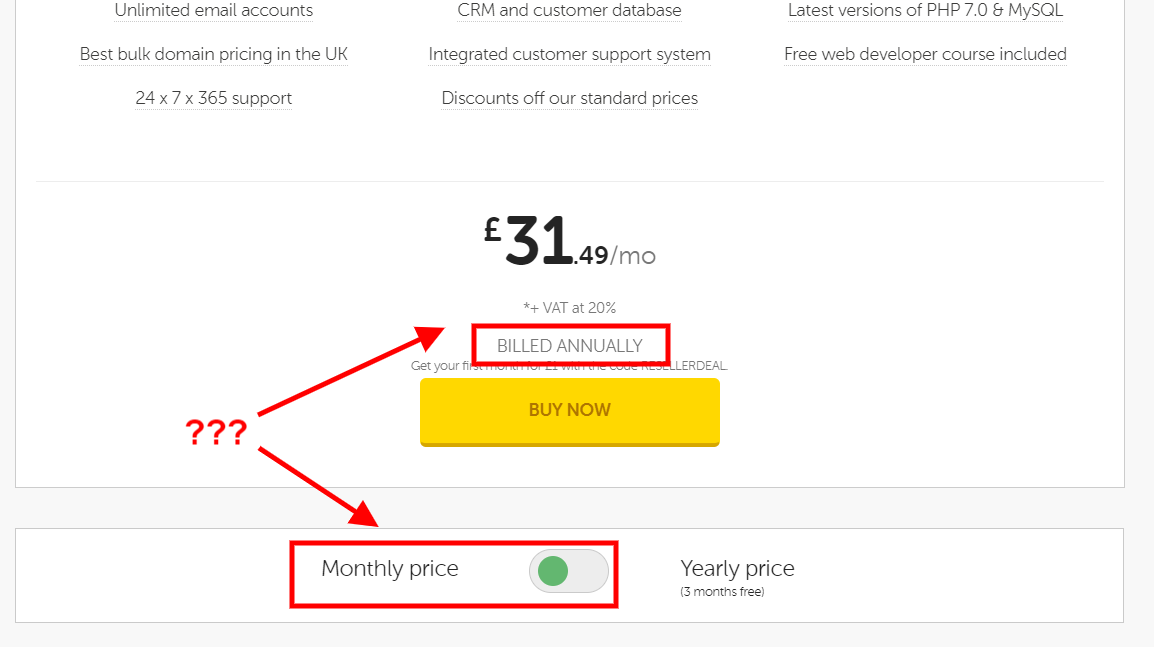This screenshot has height=647, width=1154.
Task: Open Integrated customer support system feature
Action: click(569, 54)
